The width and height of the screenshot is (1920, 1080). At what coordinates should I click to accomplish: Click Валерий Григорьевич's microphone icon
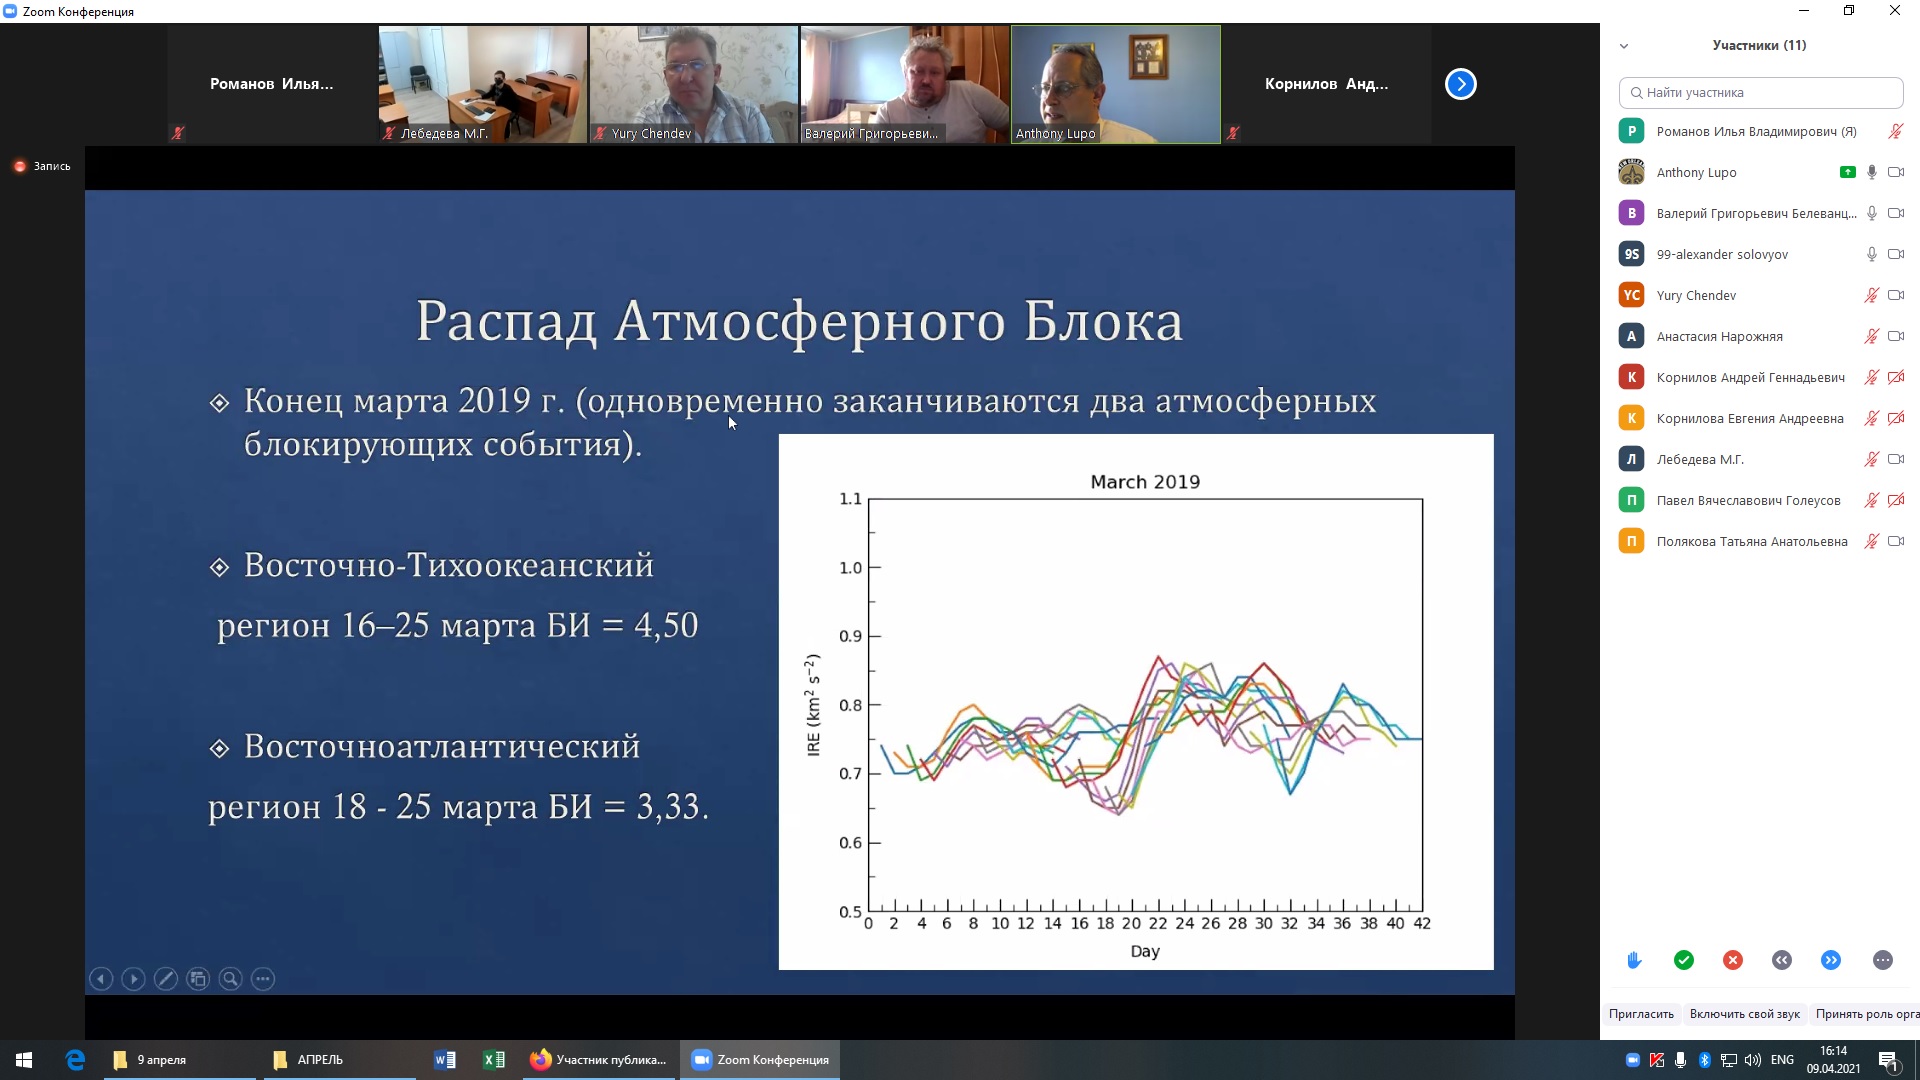click(x=1872, y=213)
